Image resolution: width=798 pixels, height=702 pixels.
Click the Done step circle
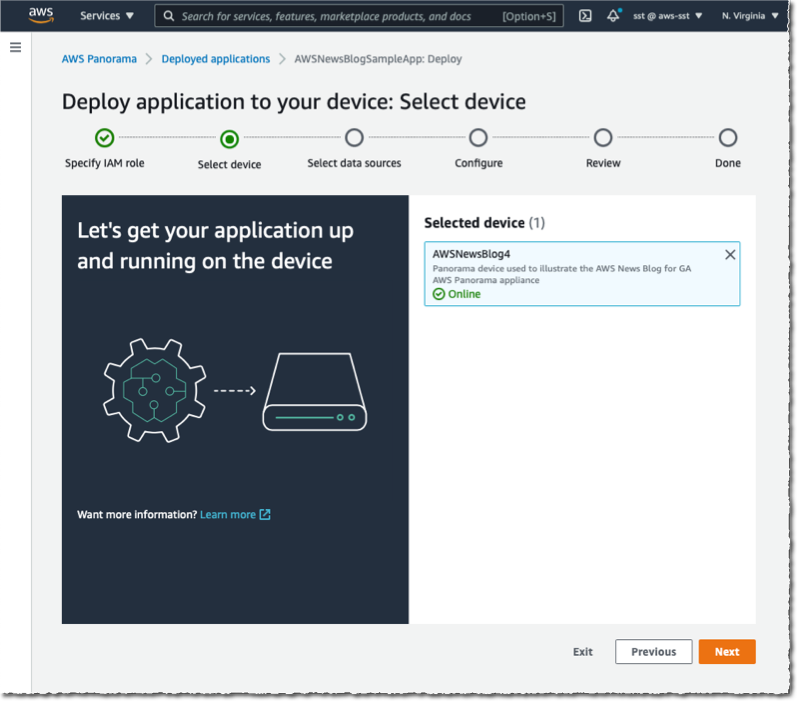728,137
